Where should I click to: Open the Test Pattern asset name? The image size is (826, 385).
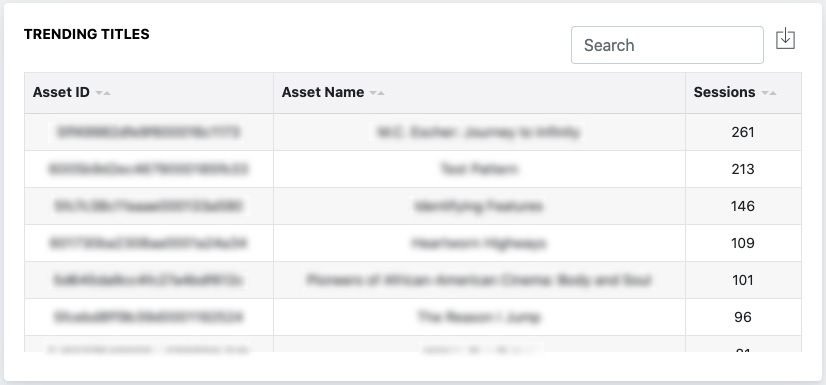[479, 169]
